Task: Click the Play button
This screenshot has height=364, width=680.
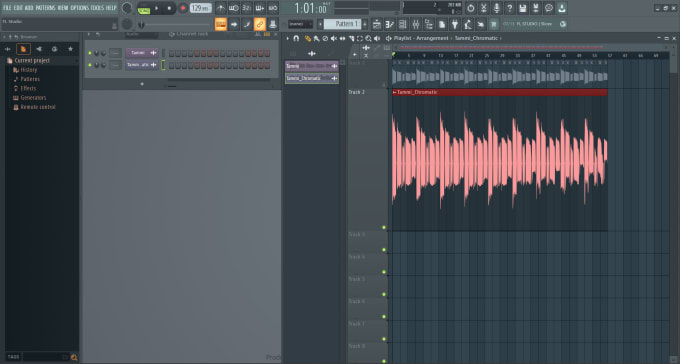Action: (157, 8)
